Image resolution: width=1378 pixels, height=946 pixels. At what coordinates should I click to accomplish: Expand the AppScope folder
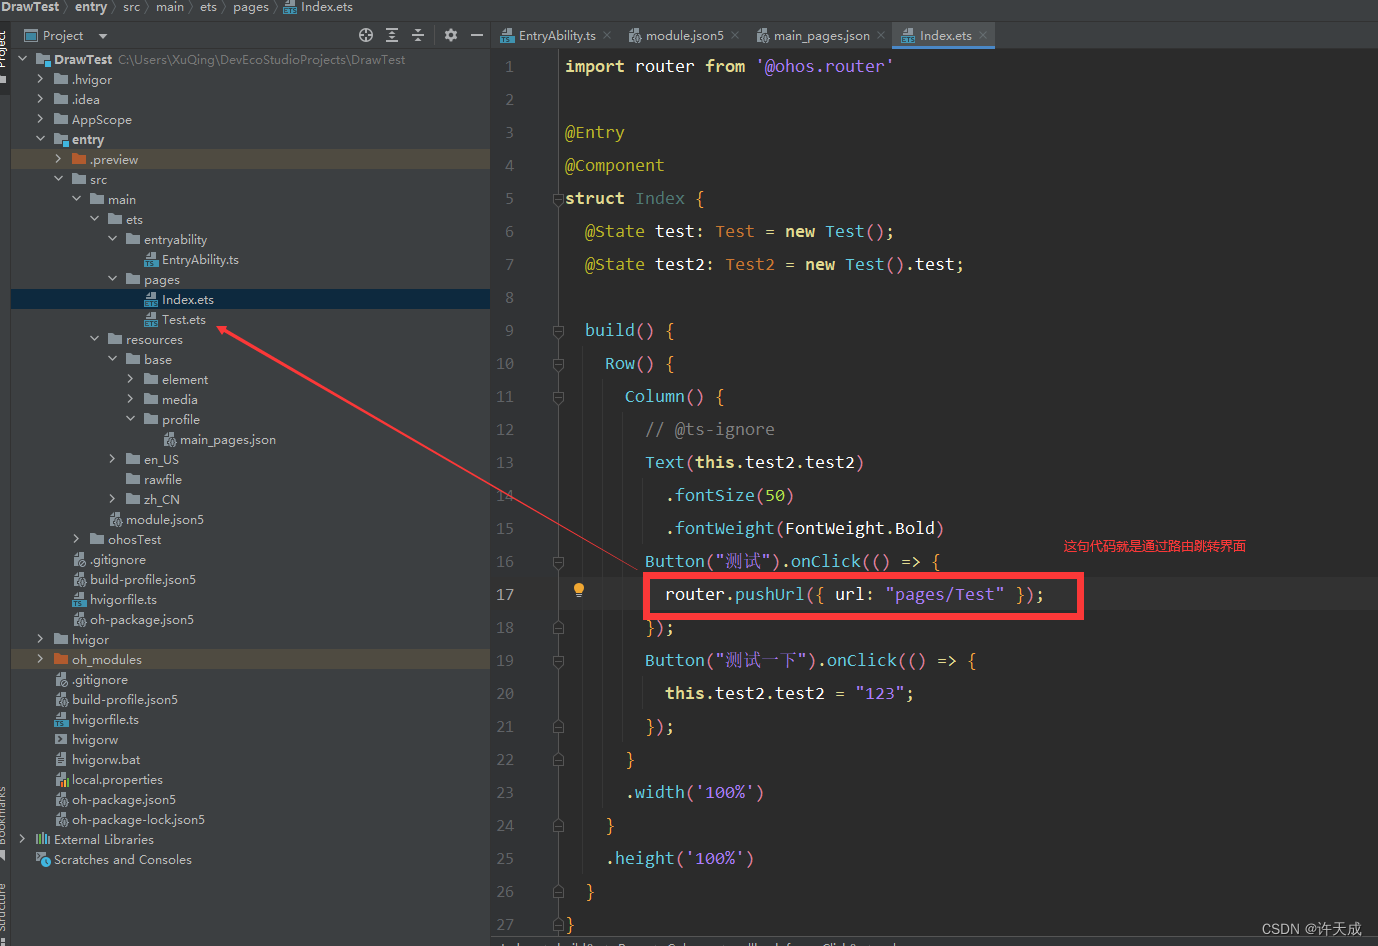tap(40, 119)
